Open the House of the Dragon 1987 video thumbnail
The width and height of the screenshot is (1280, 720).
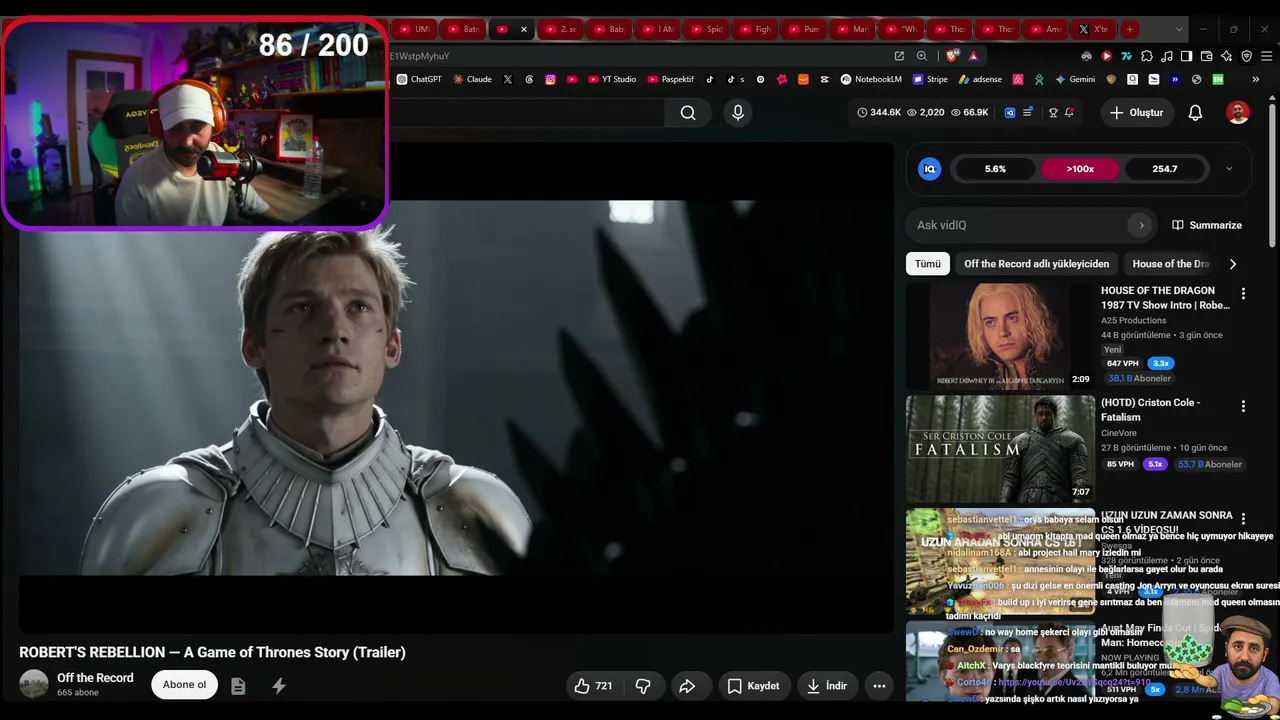1001,336
